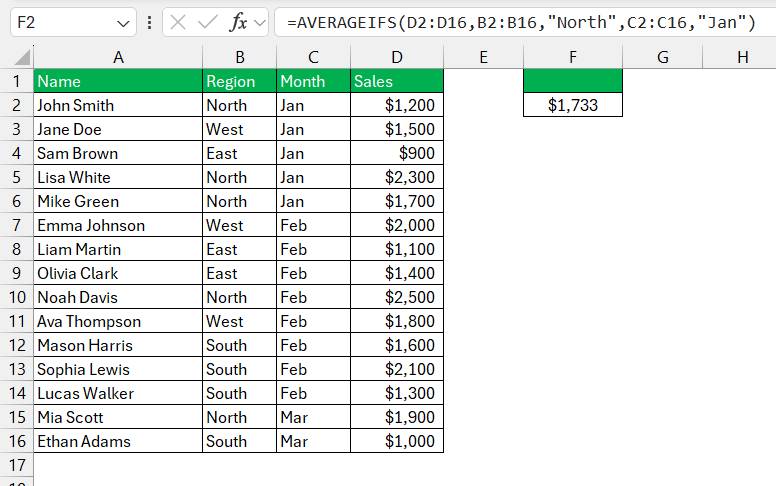
Task: Click the Select All corner triangle
Action: click(22, 57)
